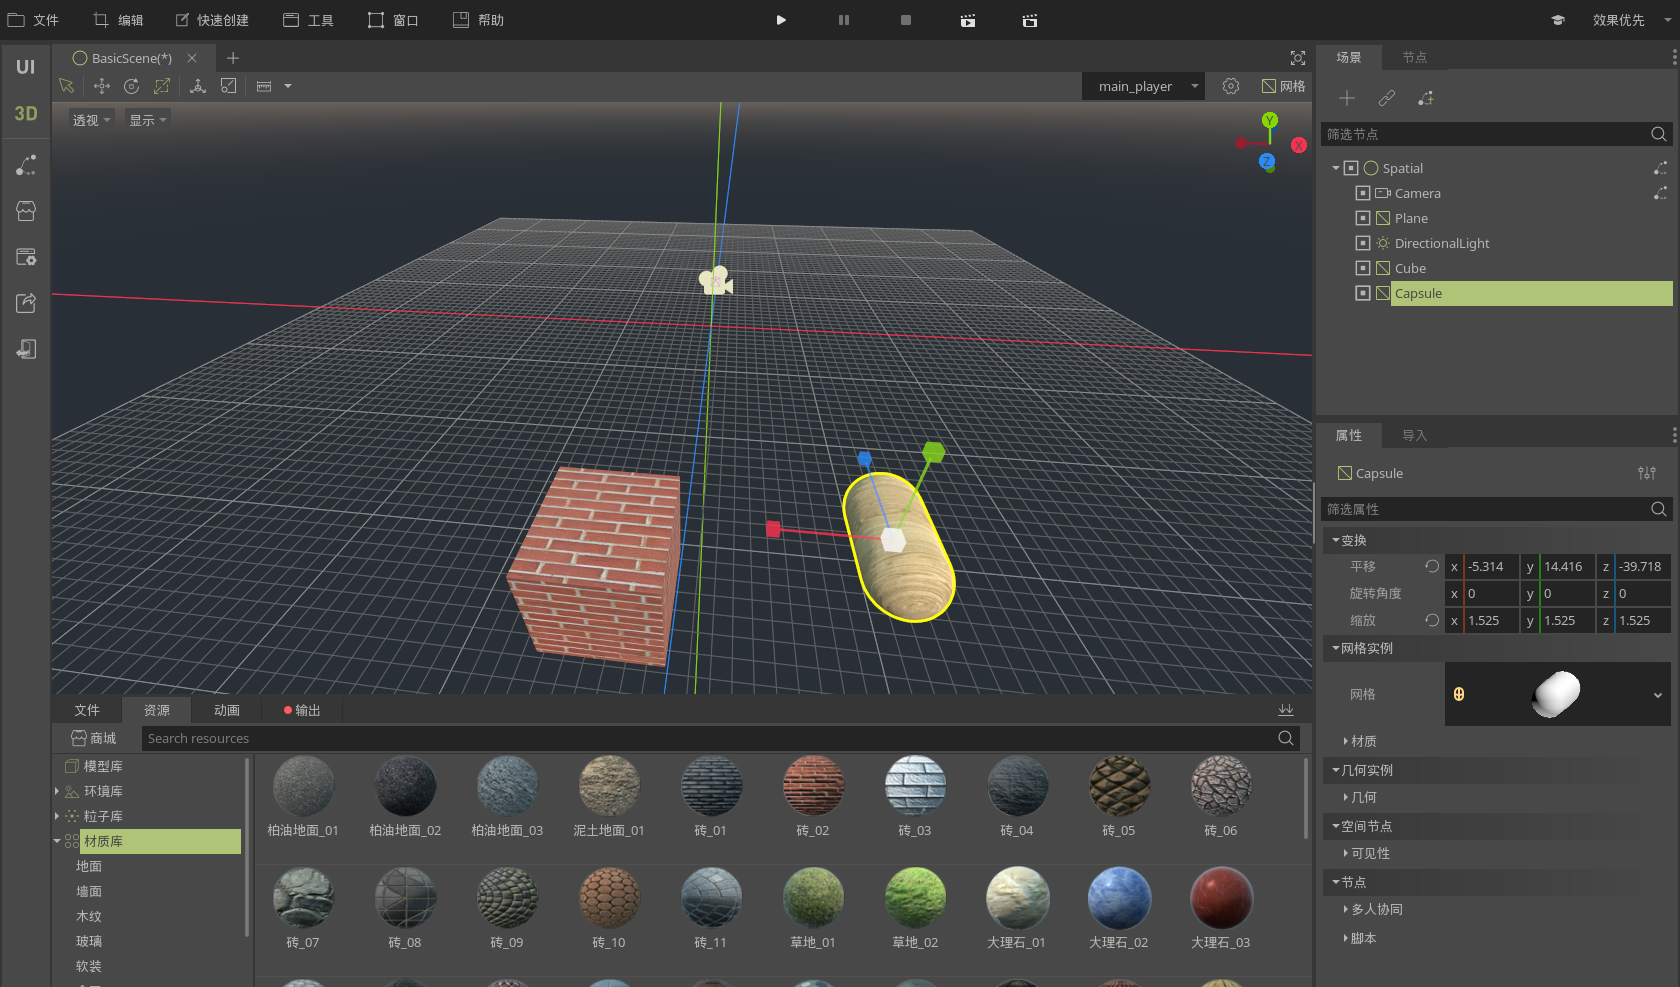The image size is (1680, 987).
Task: Open the export/publish sidebar icon
Action: coord(26,303)
